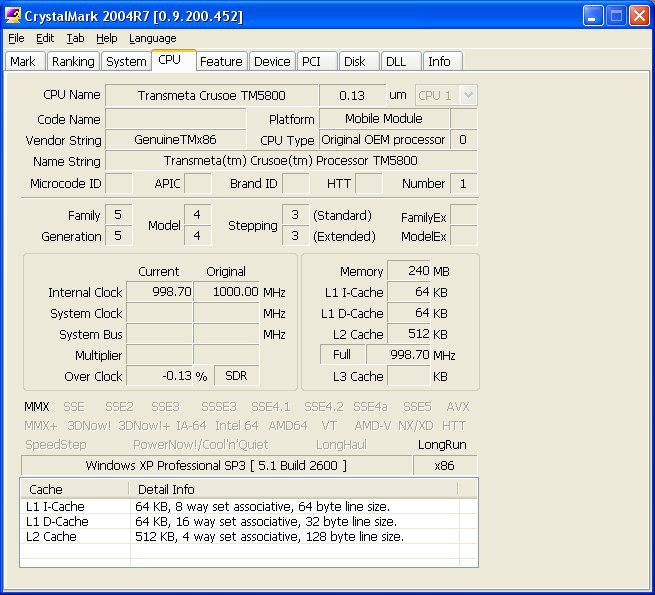Click the empty L3 Cache field
Viewport: 655px width, 595px height.
(x=409, y=376)
